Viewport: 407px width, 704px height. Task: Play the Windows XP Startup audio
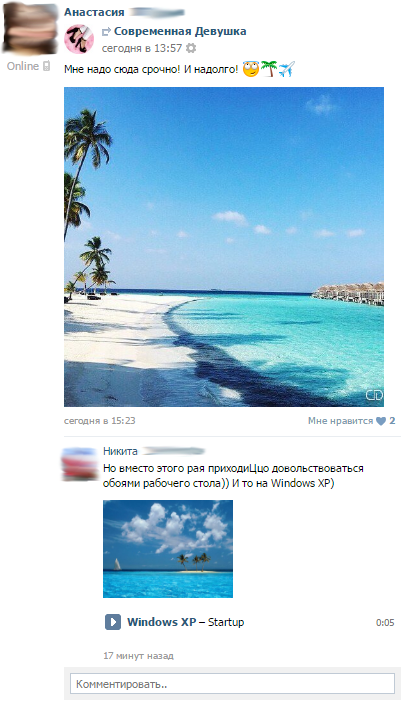(113, 622)
